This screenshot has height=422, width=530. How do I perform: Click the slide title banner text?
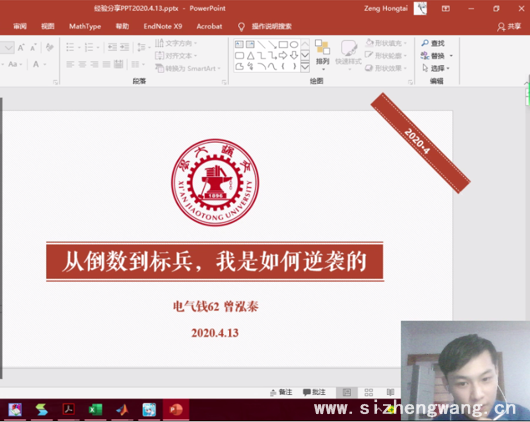pos(215,261)
